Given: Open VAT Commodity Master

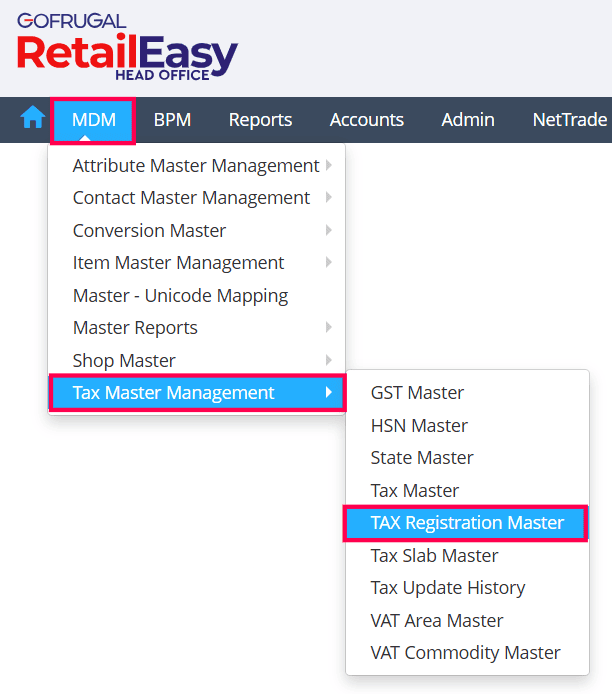Looking at the screenshot, I should click(467, 653).
